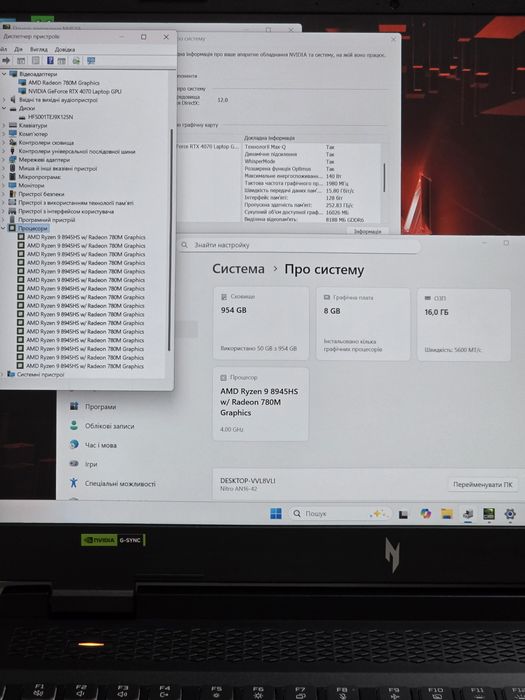Expand the Контролери сховища node
525x700 pixels.
tap(4, 142)
